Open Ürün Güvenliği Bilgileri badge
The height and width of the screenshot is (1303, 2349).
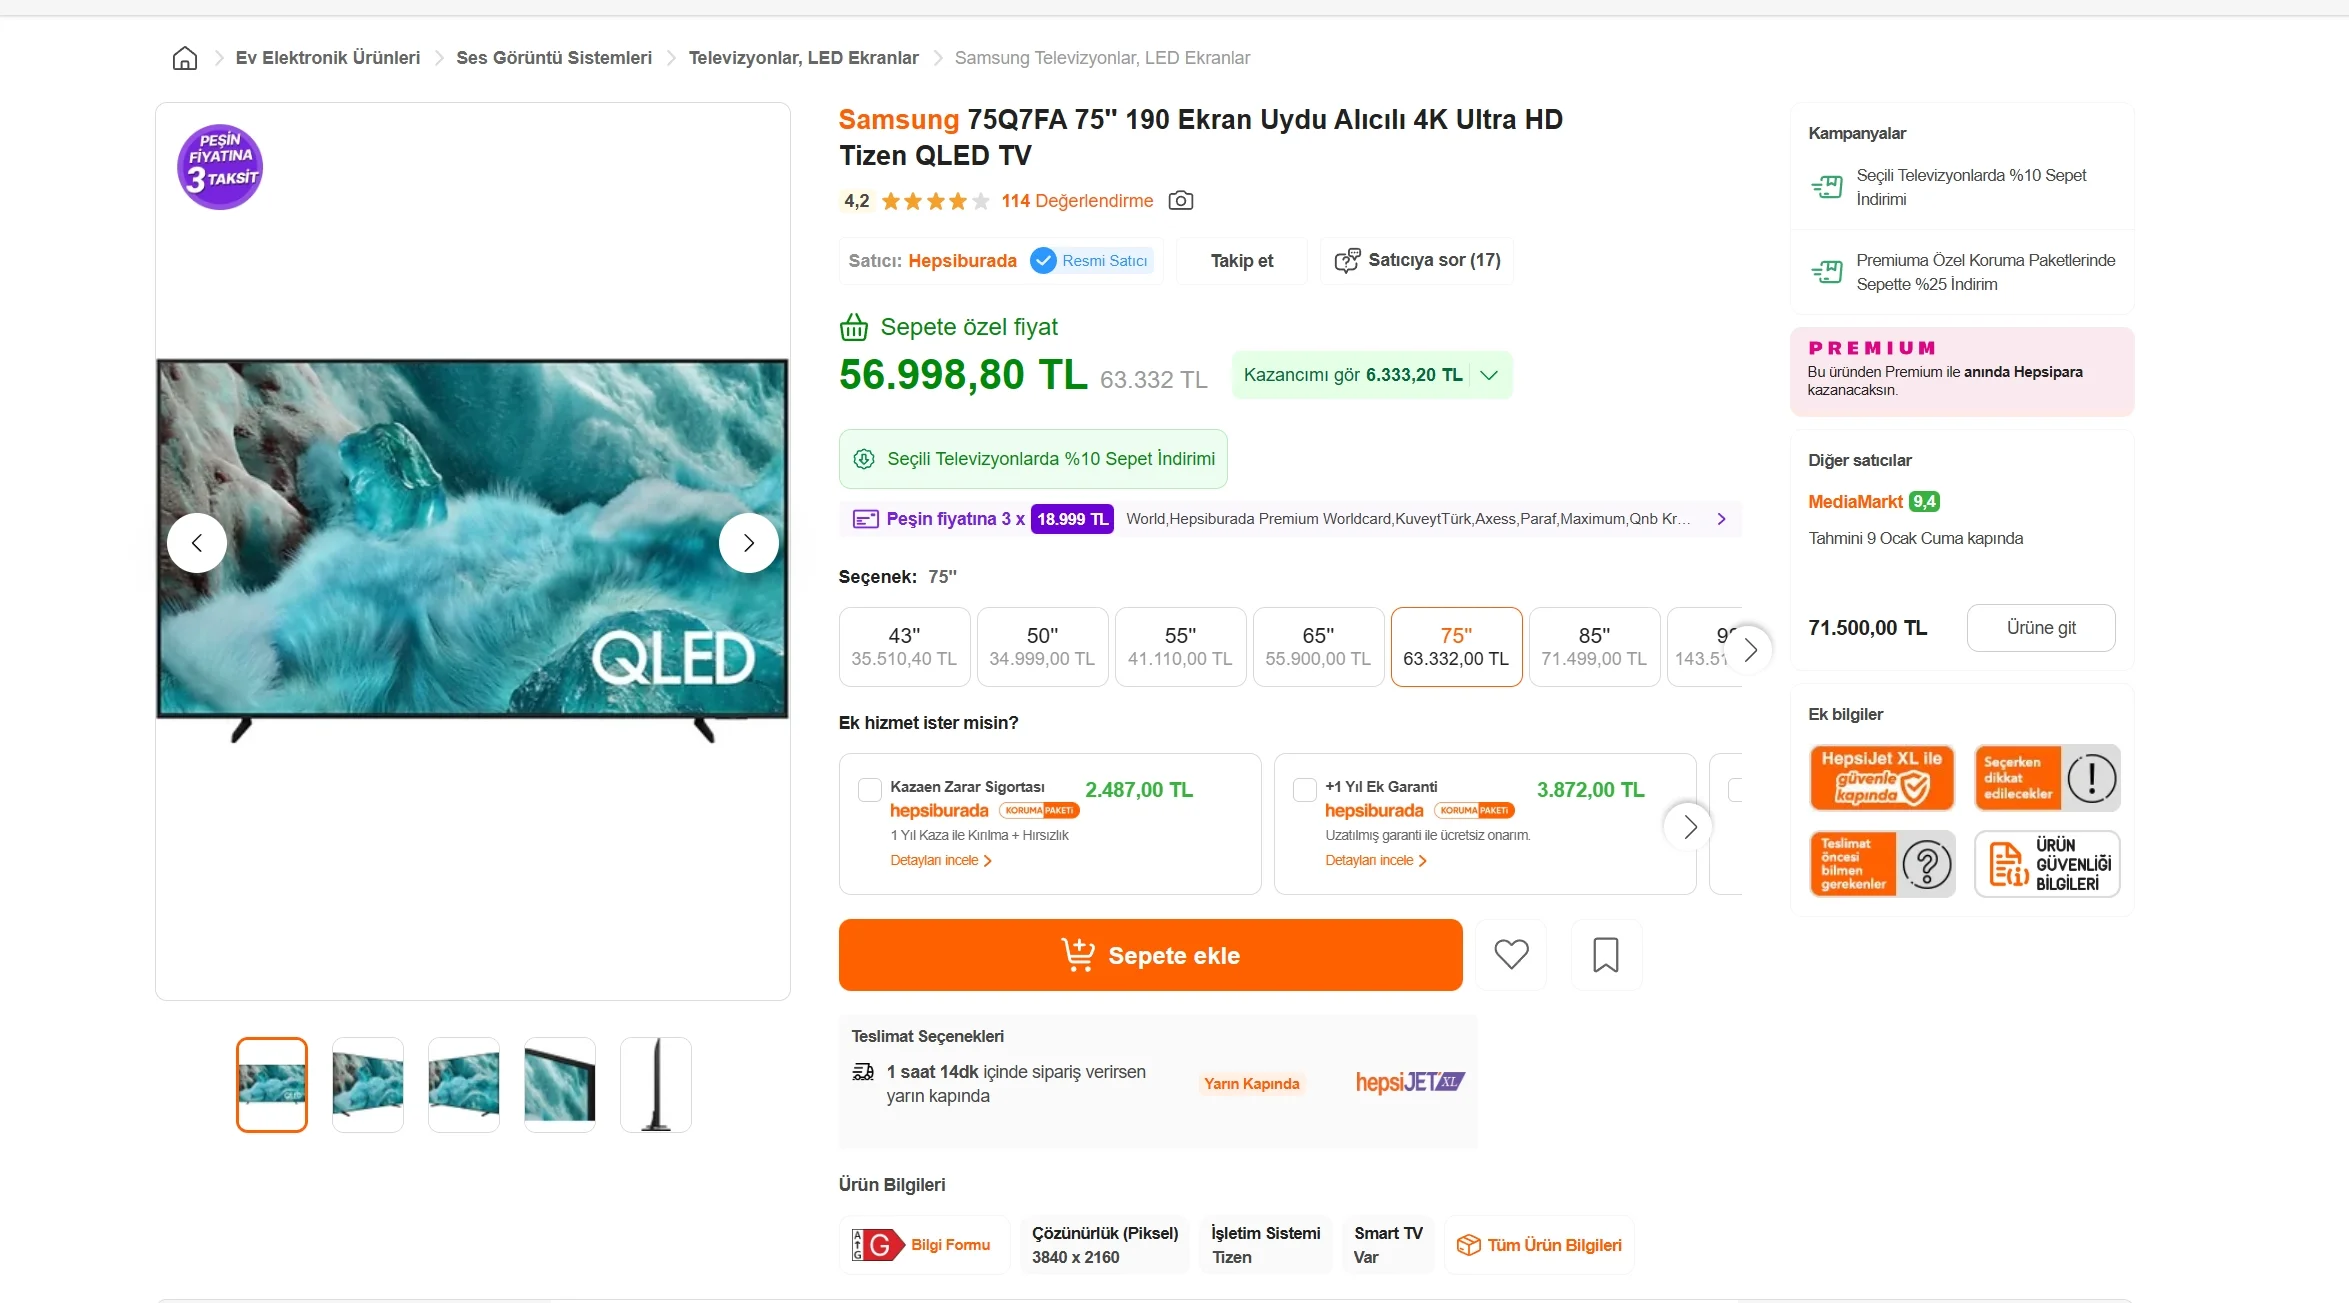2046,864
